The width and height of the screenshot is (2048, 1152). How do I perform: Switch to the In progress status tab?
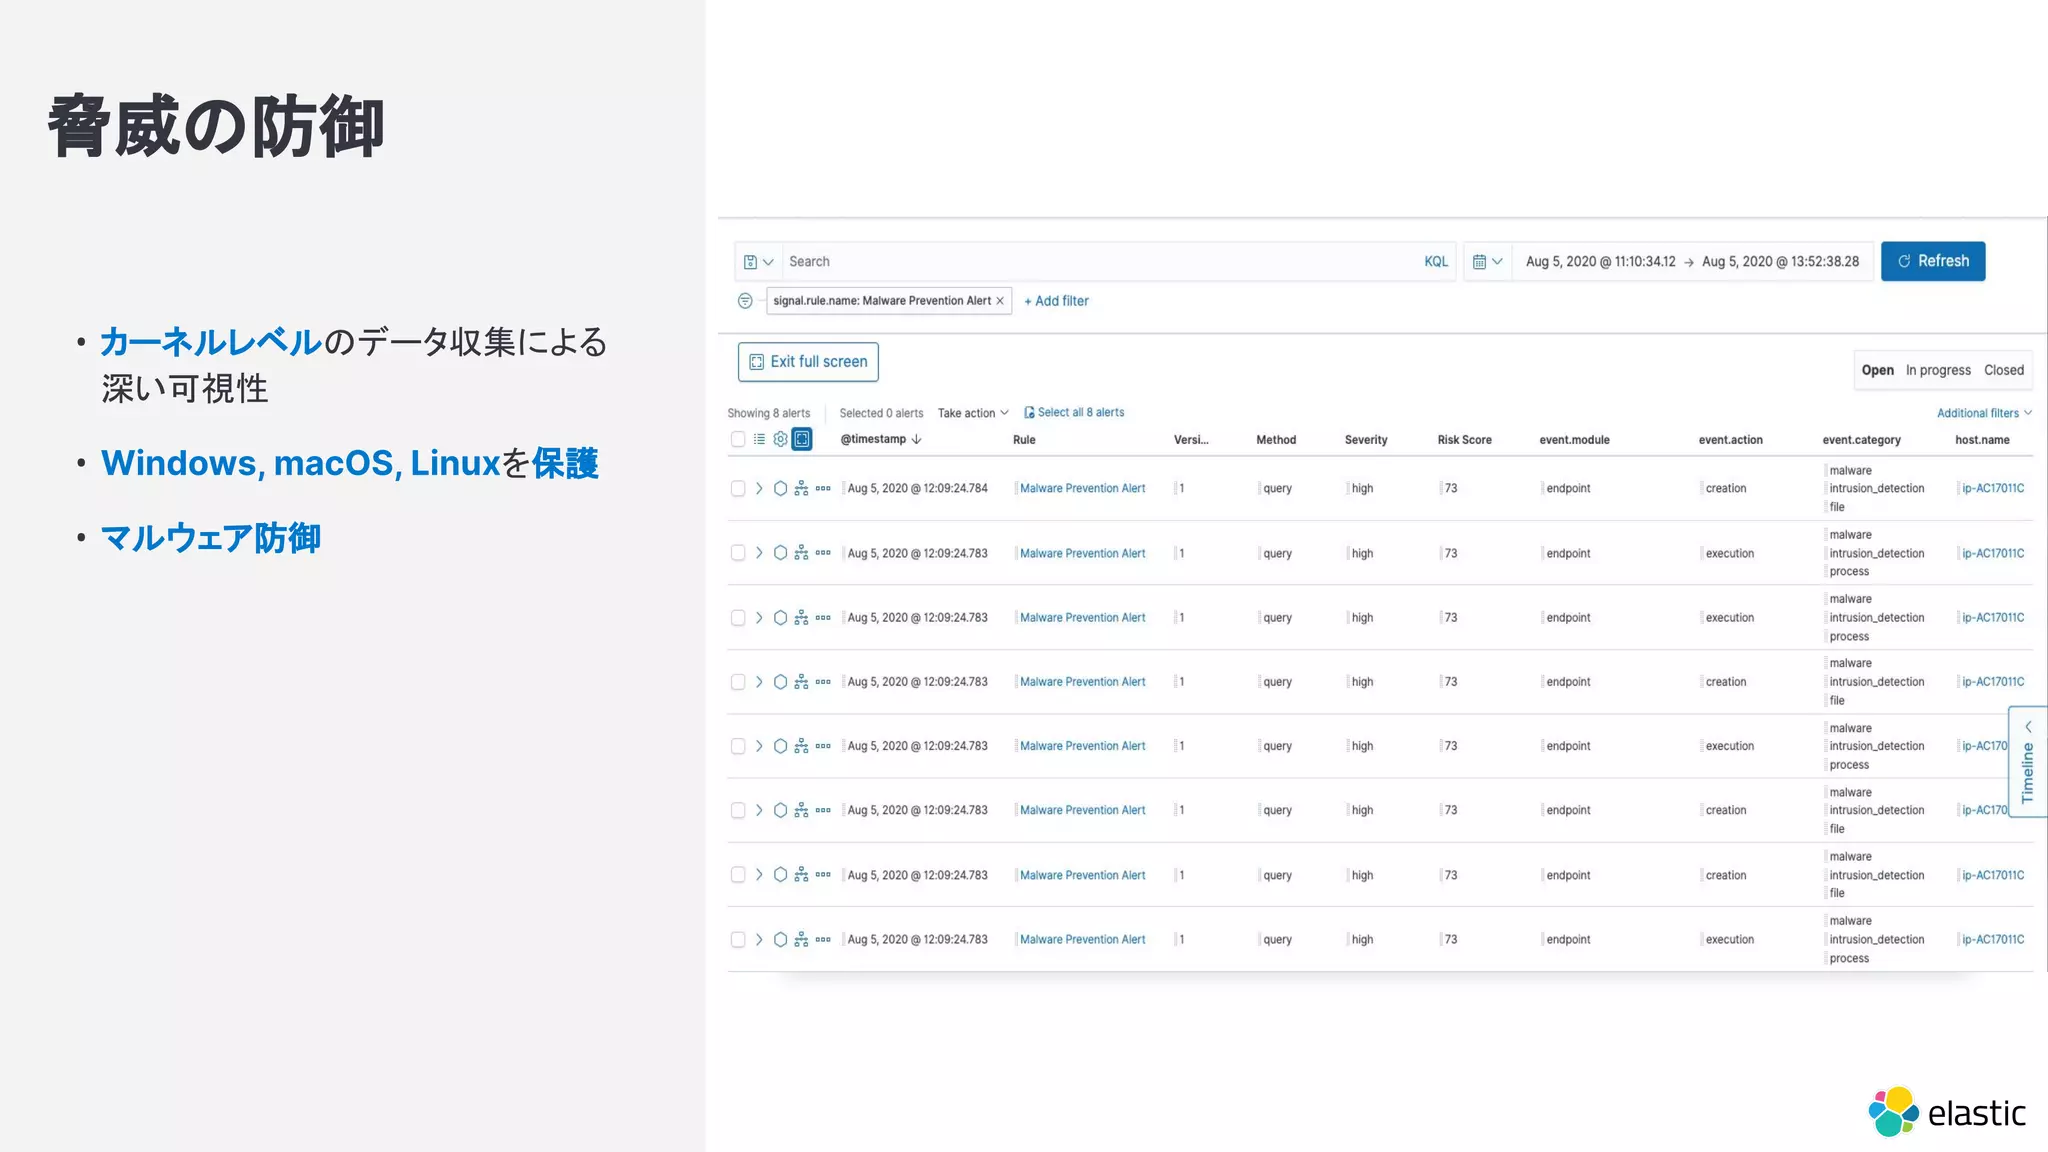[1938, 370]
